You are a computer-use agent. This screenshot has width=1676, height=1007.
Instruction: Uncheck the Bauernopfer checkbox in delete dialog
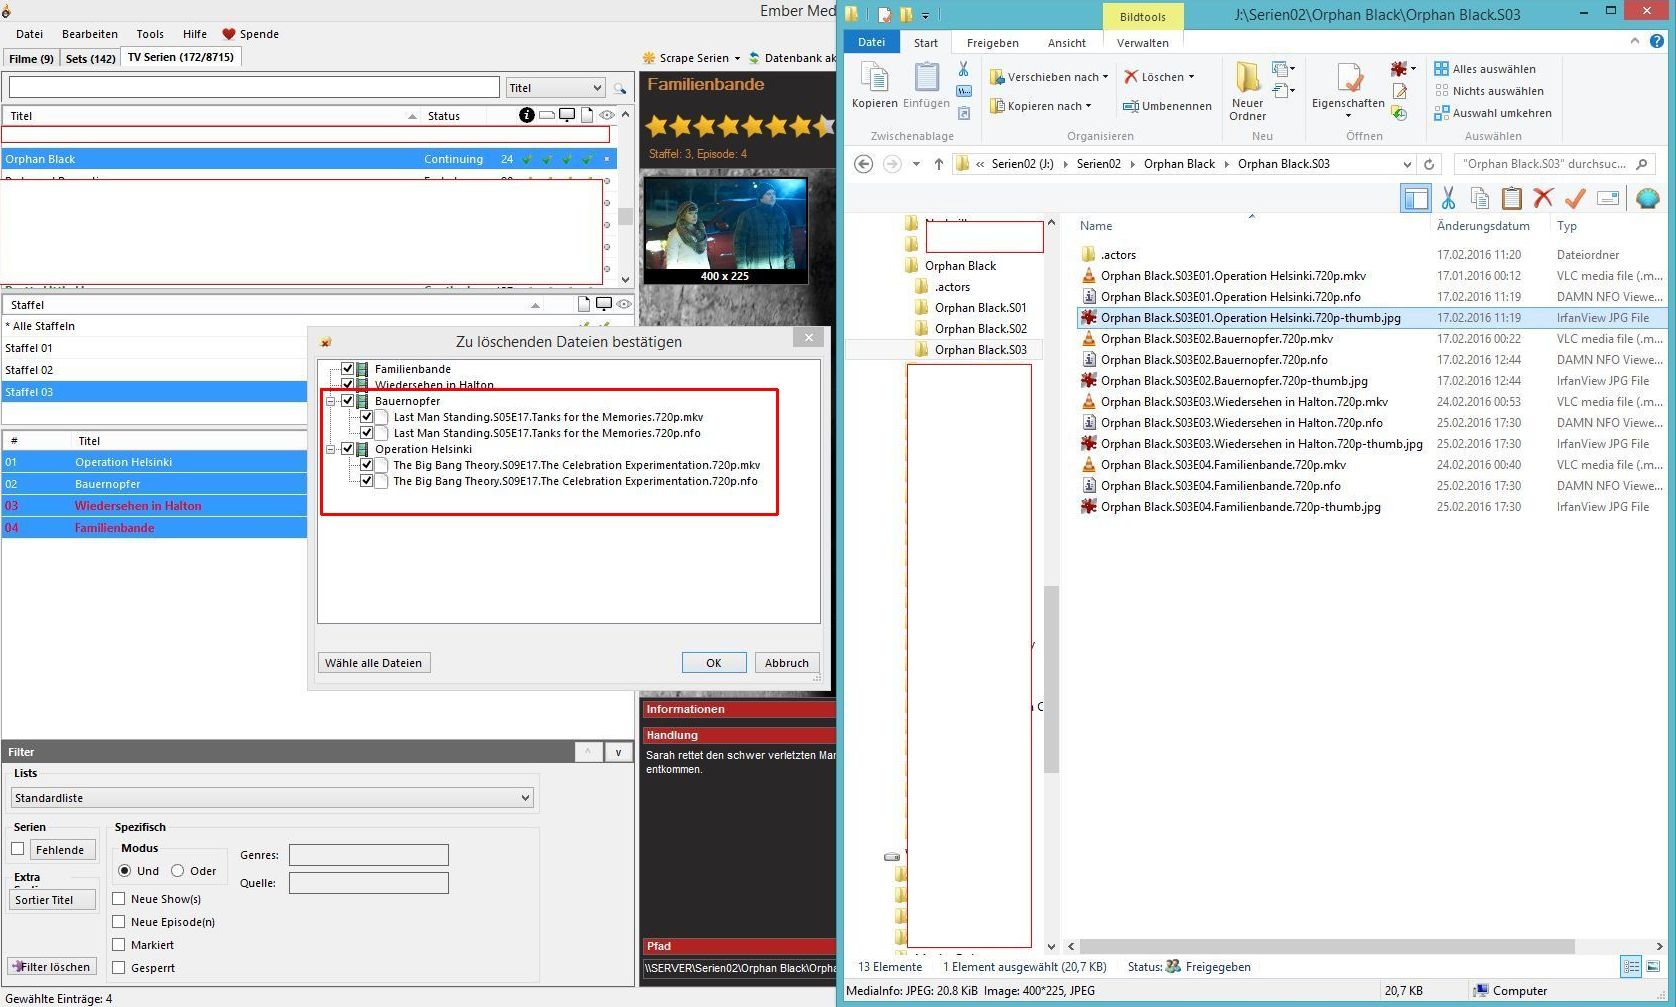coord(347,401)
